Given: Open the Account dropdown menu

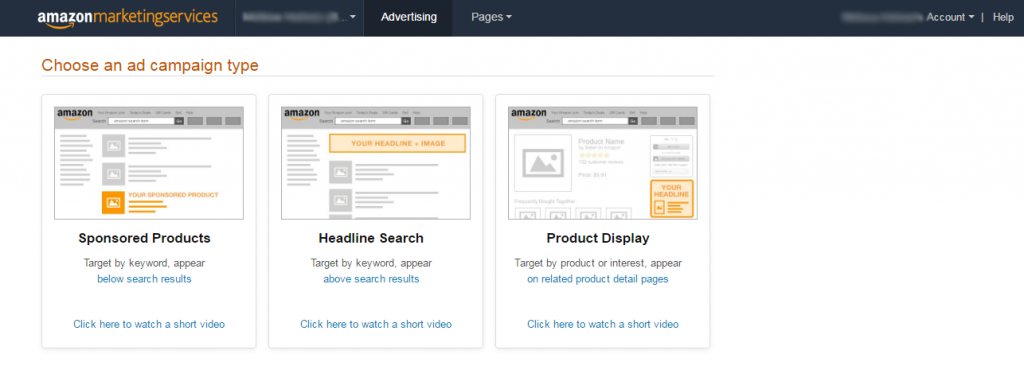Looking at the screenshot, I should [x=950, y=18].
